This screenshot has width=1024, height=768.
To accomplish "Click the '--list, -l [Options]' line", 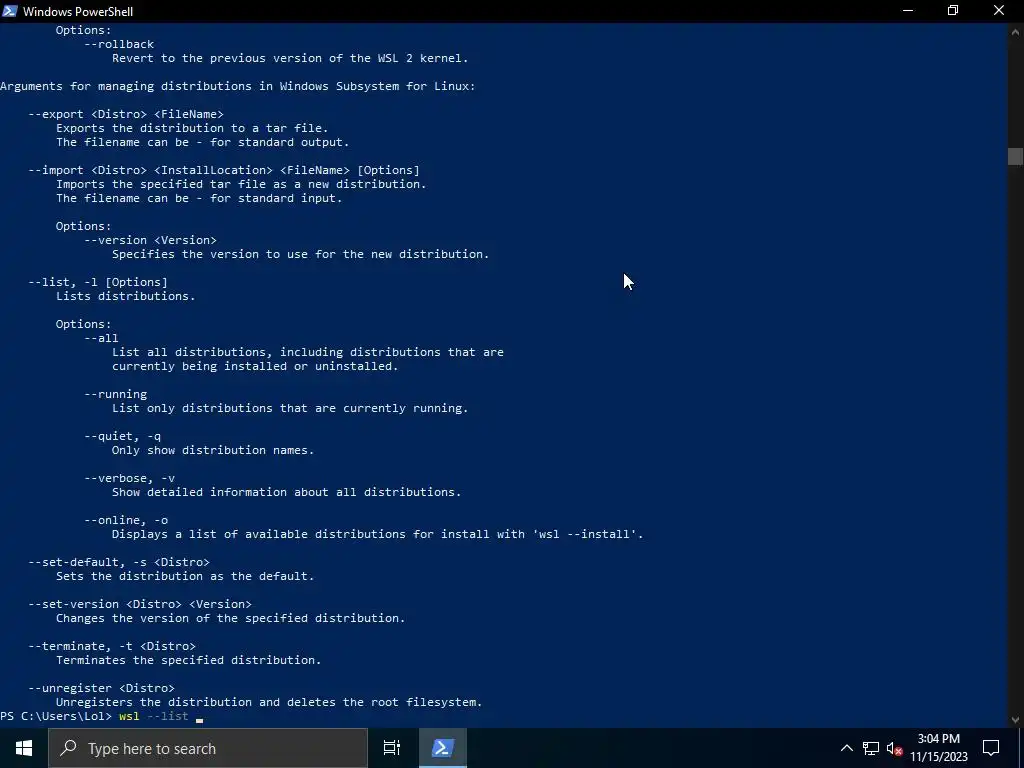I will (98, 281).
